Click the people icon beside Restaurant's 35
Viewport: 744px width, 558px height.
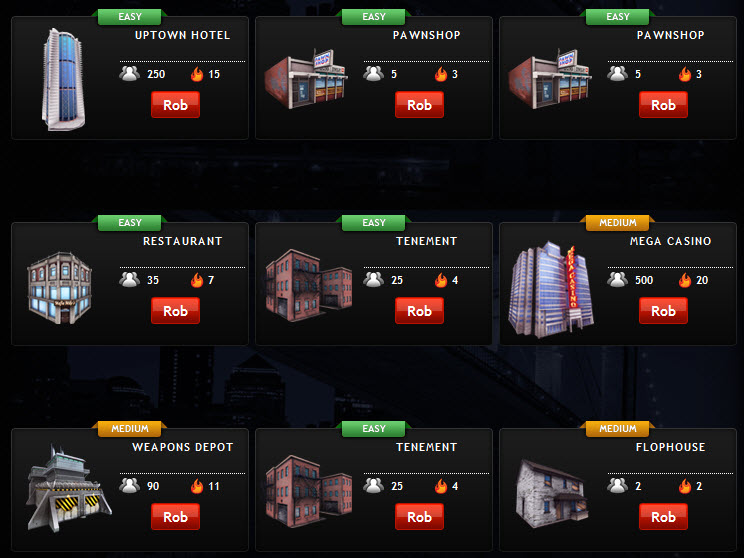pyautogui.click(x=130, y=279)
